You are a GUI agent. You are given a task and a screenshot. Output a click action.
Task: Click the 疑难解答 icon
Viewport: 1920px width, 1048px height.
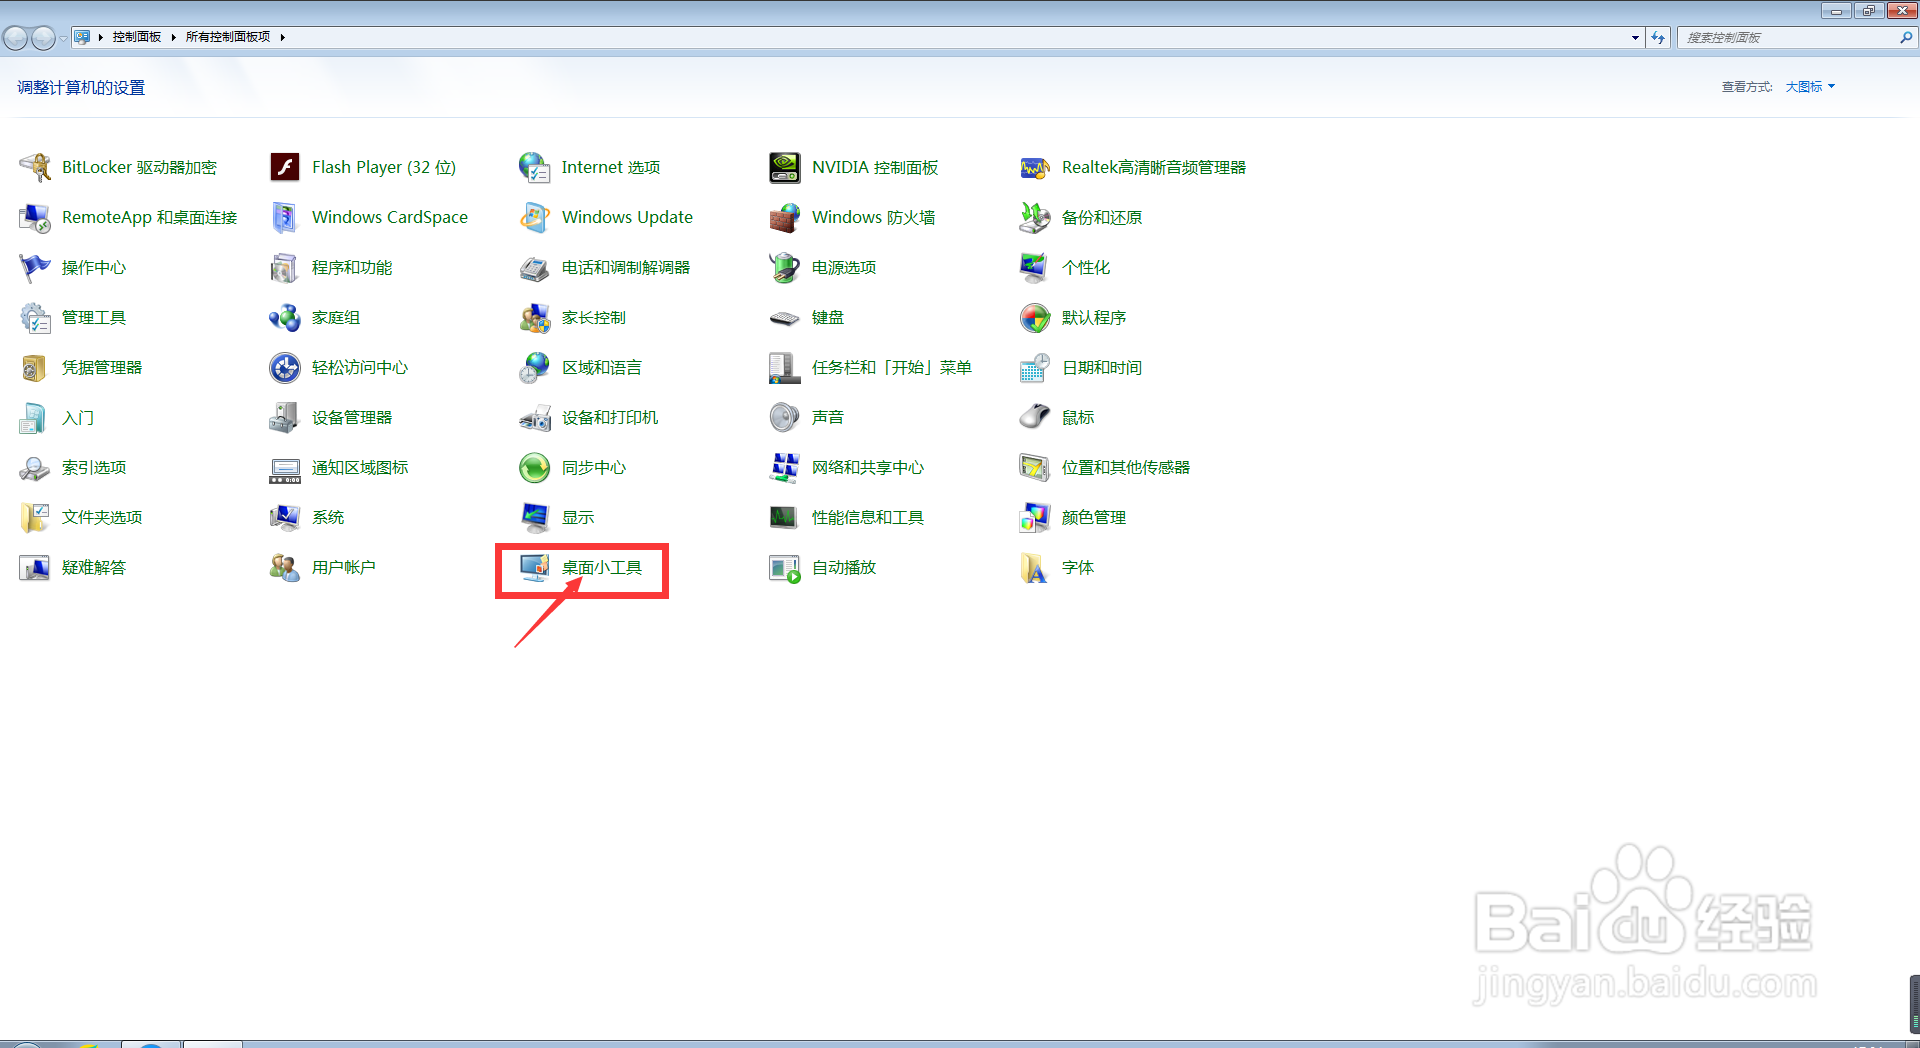[35, 567]
